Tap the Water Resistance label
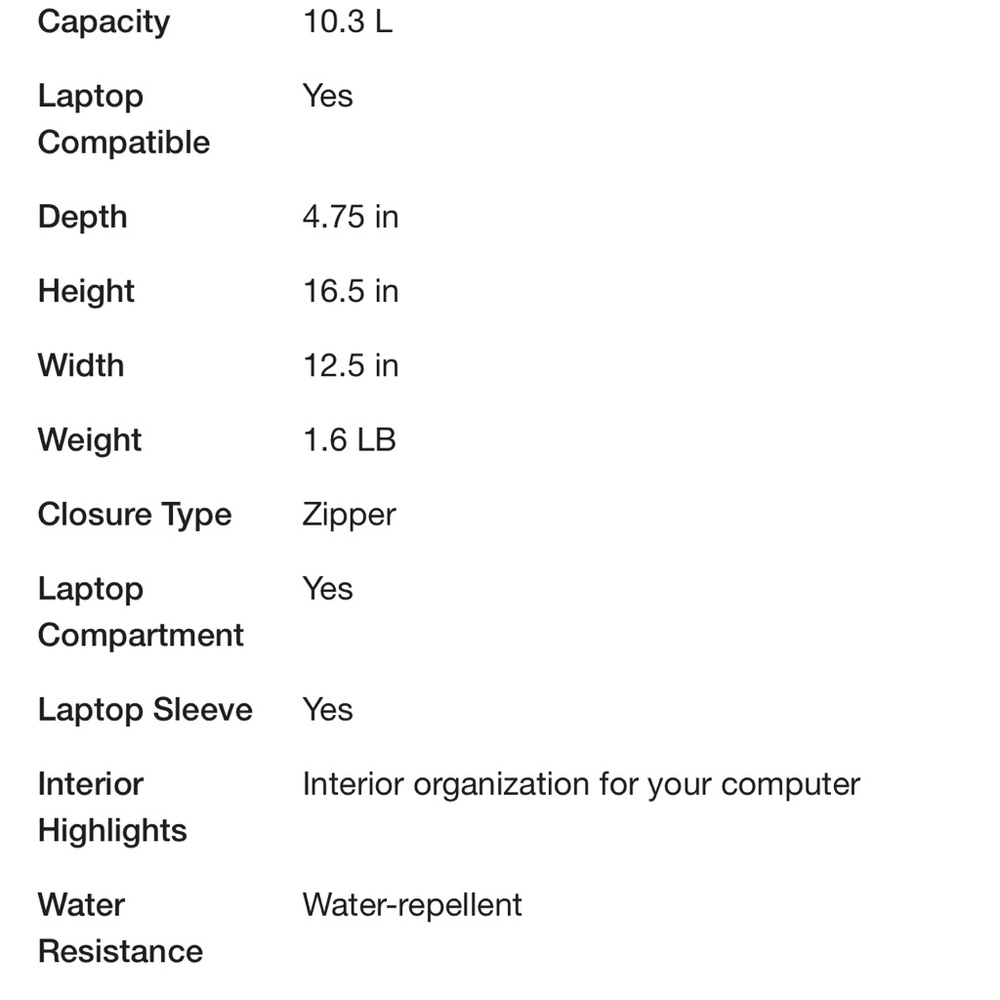Screen dimensions: 1000x1000 (x=120, y=928)
